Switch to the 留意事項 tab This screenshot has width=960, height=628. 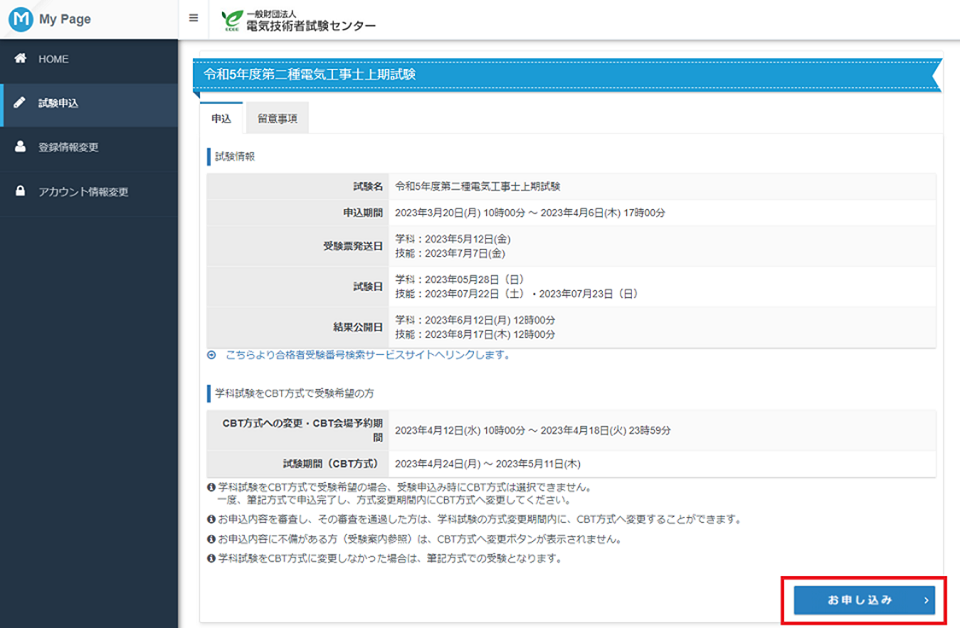coord(276,118)
